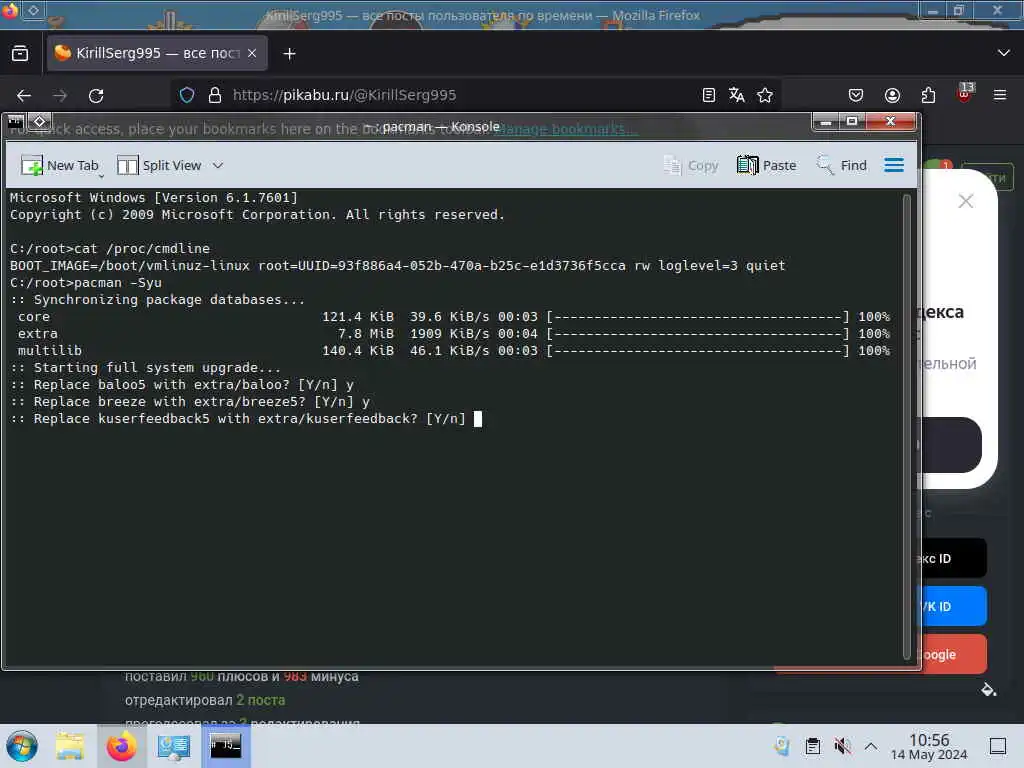Open Firefox View button

tap(20, 54)
